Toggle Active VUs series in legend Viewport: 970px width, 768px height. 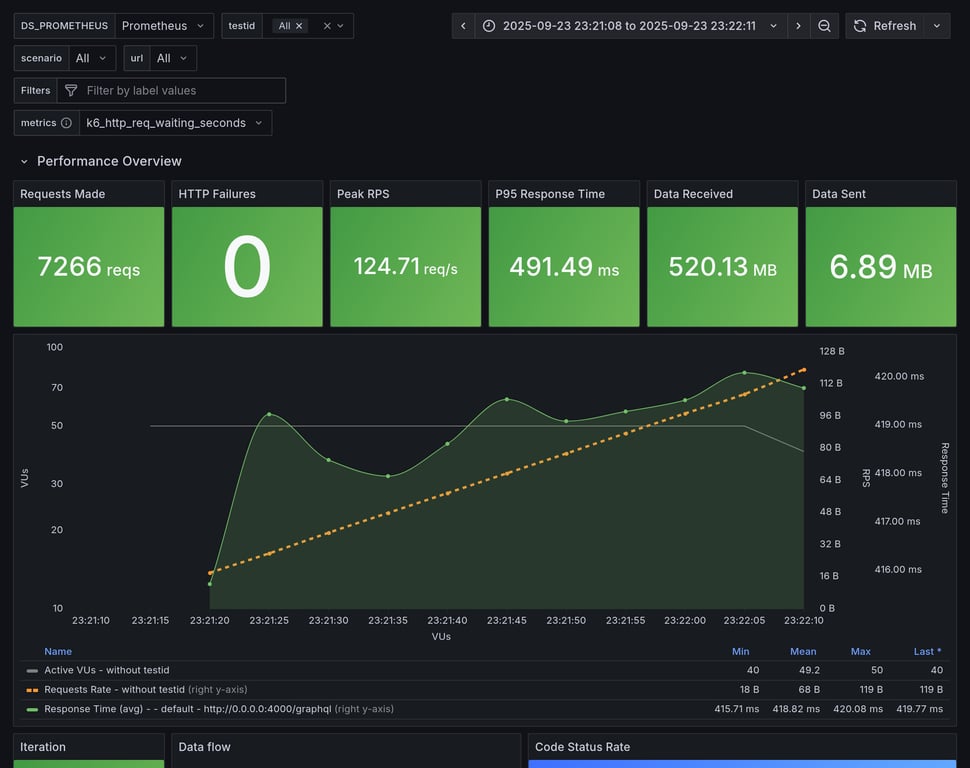(106, 670)
